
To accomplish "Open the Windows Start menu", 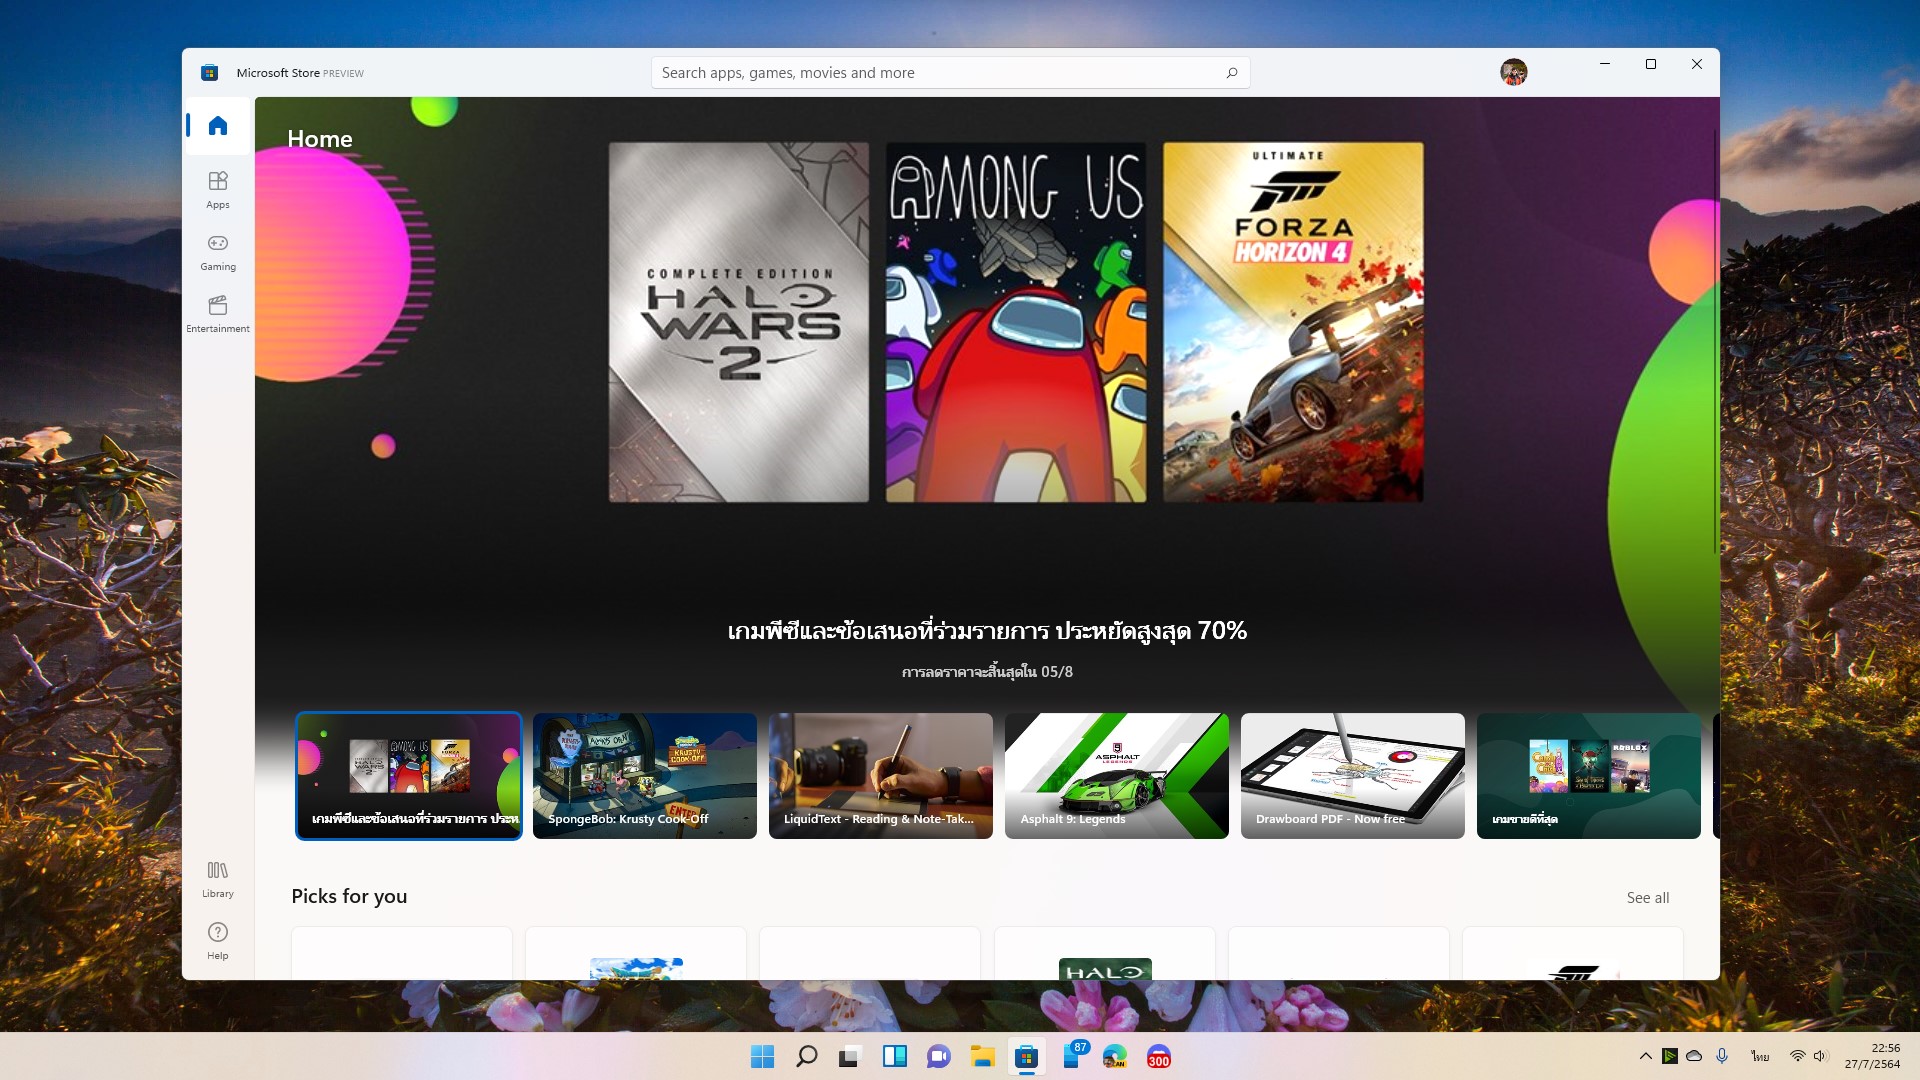I will (x=762, y=1057).
